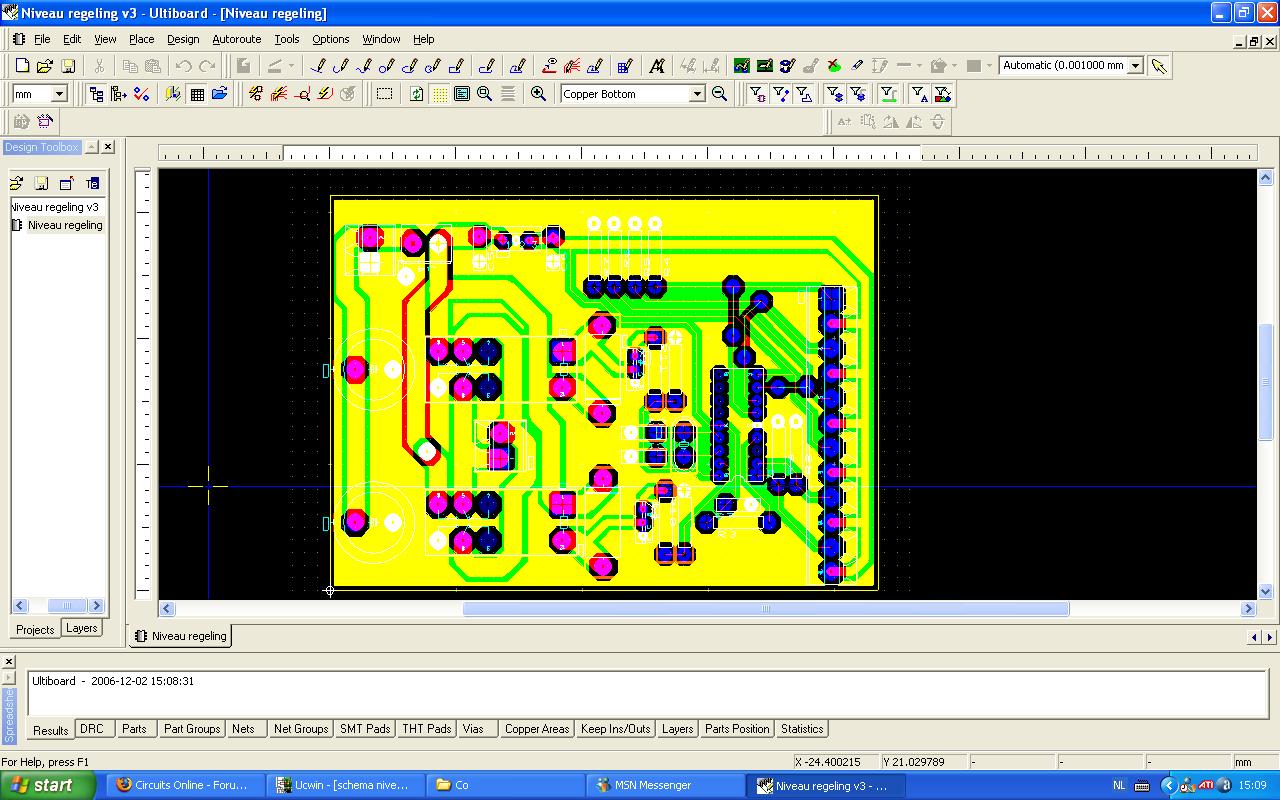This screenshot has height=800, width=1280.
Task: Open the Autoroute menu
Action: coord(236,39)
